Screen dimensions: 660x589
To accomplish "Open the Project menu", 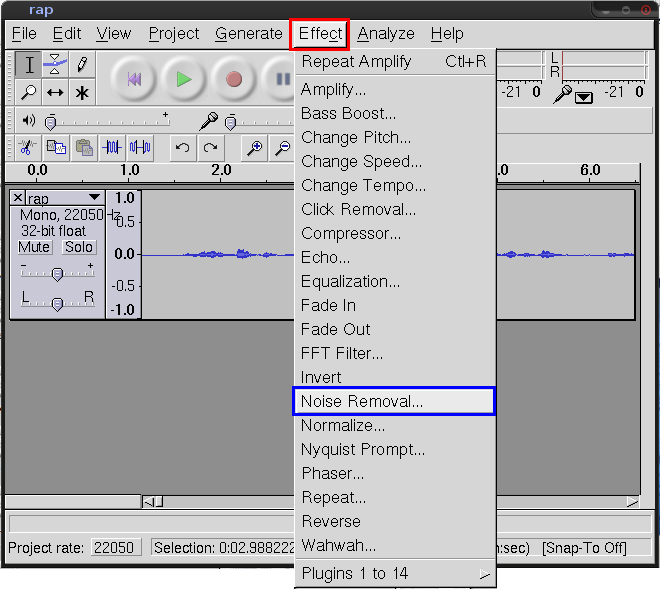I will tap(174, 33).
